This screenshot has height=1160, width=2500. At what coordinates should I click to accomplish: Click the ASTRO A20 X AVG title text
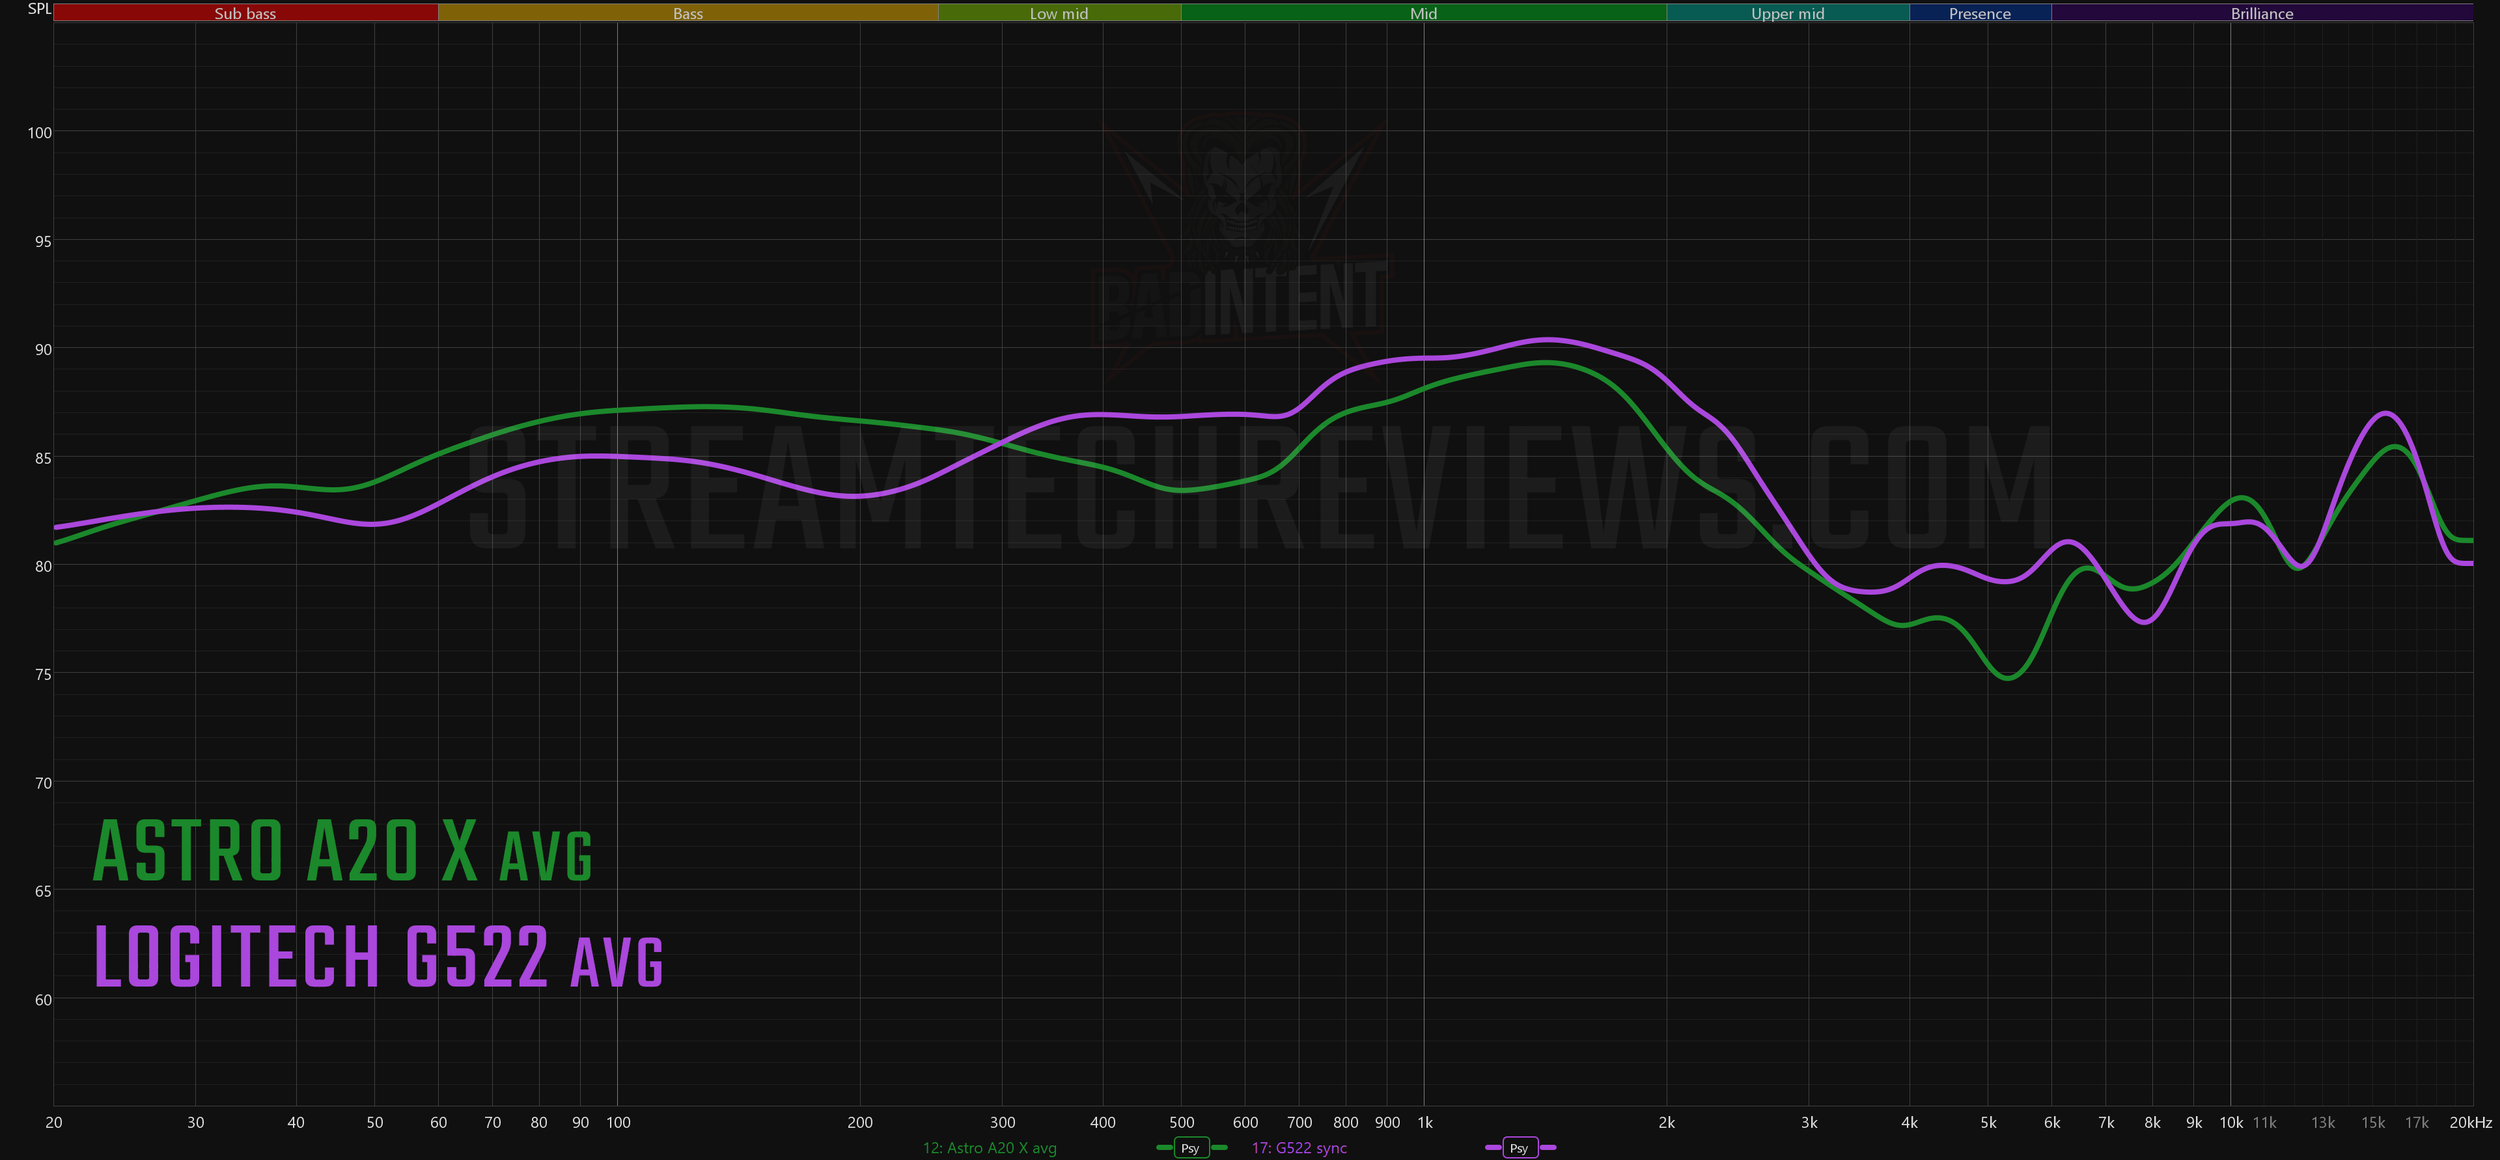coord(343,851)
